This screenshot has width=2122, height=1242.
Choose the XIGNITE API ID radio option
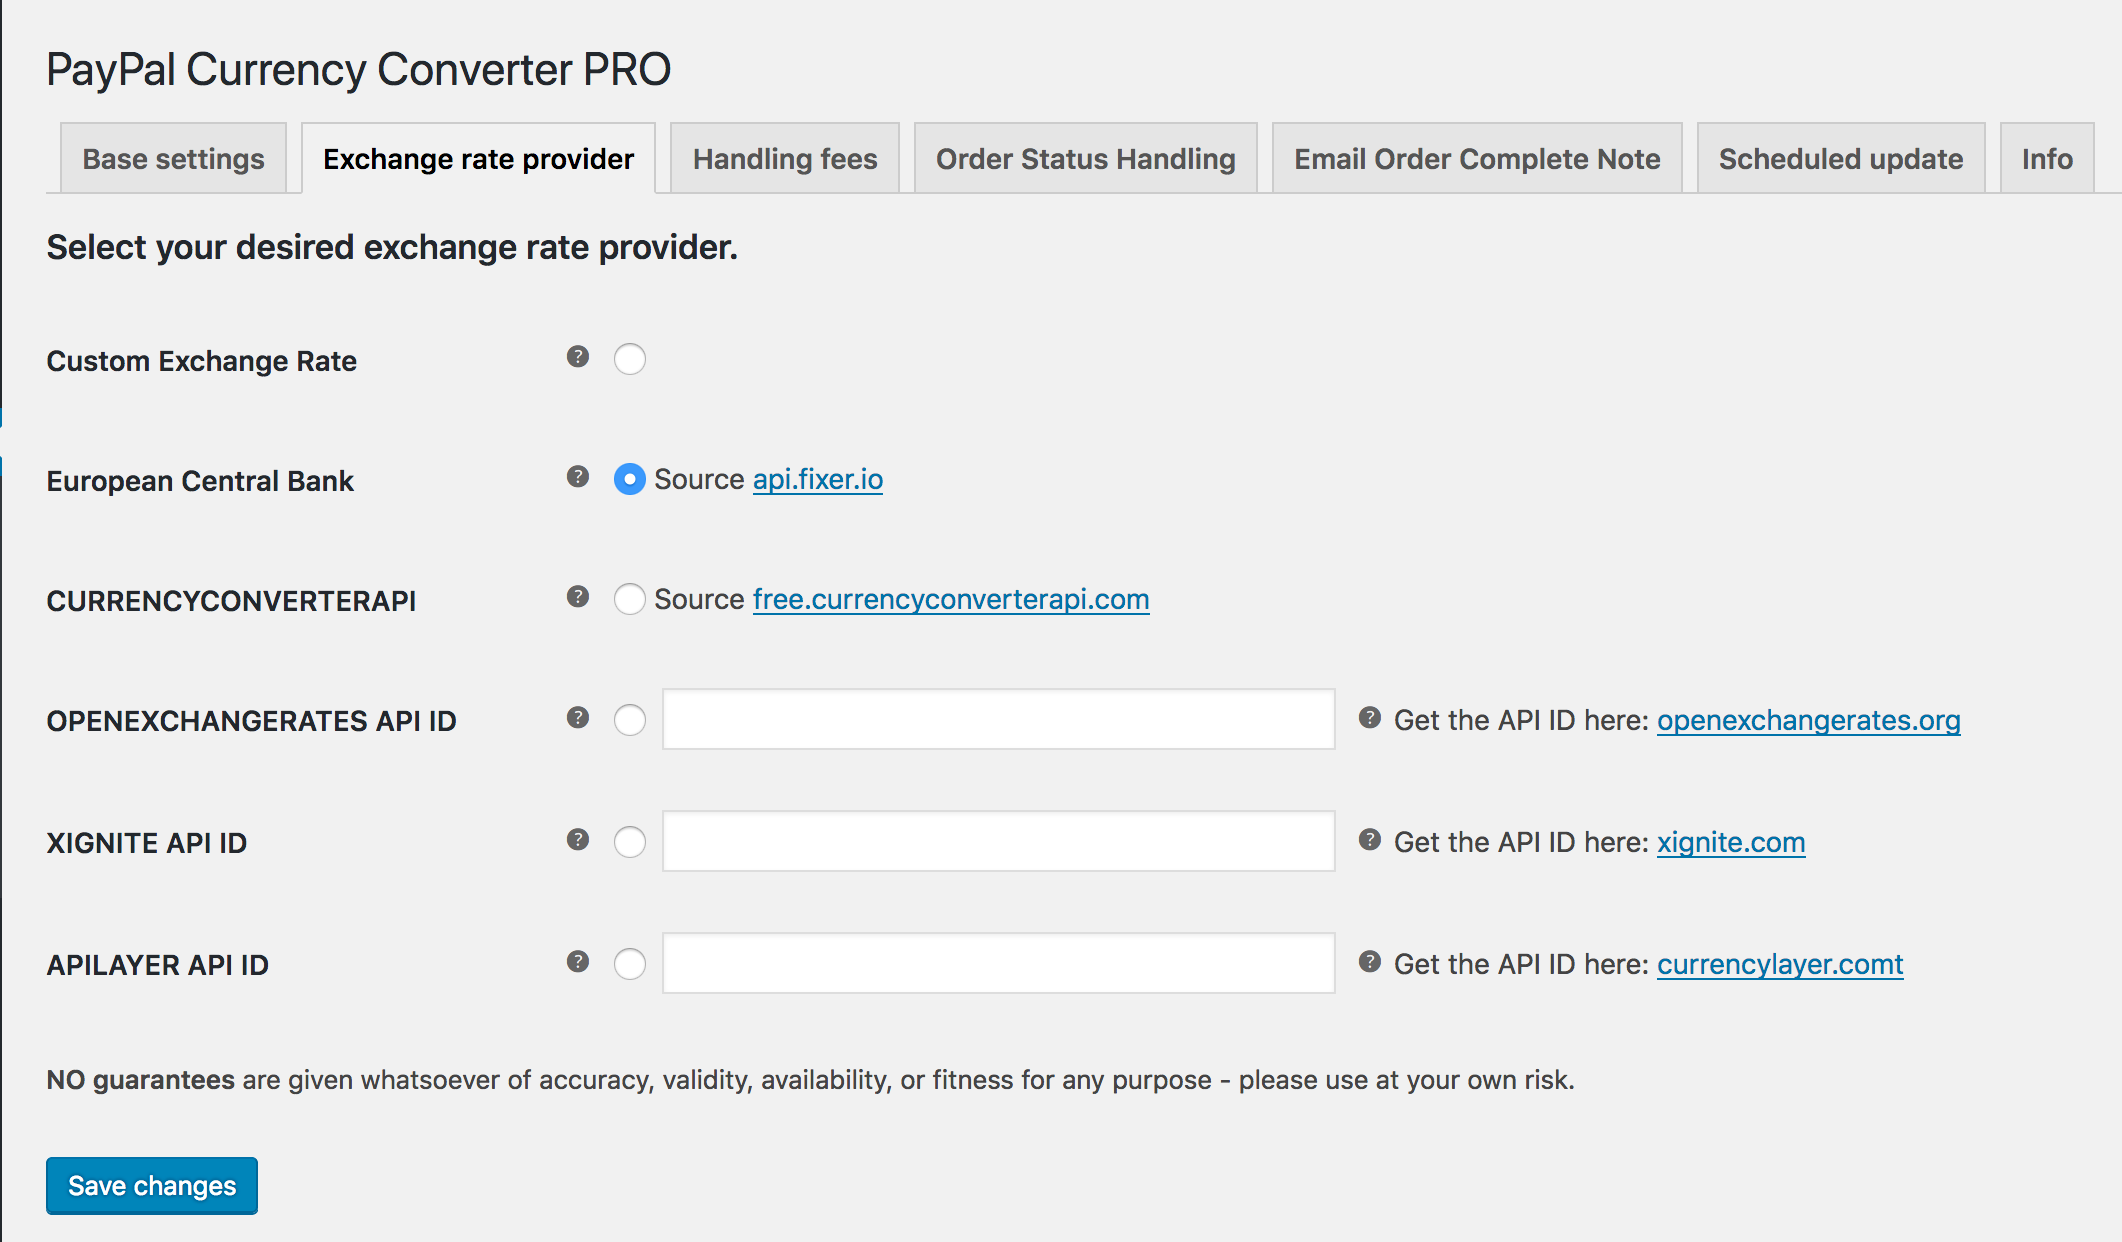(630, 842)
